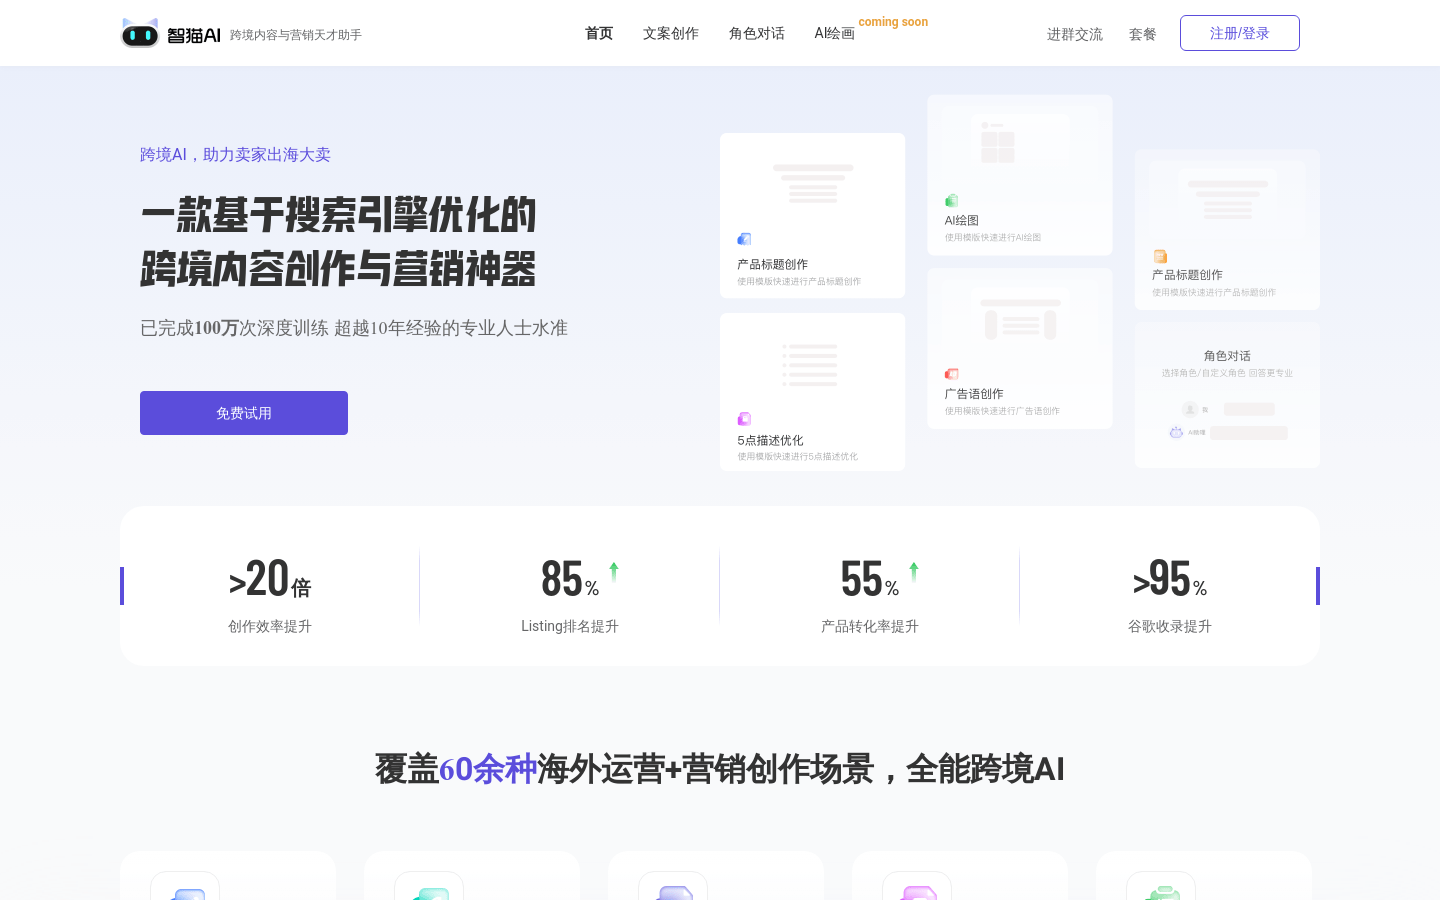Click the green arrow beside 85%
Image resolution: width=1440 pixels, height=900 pixels.
click(614, 571)
